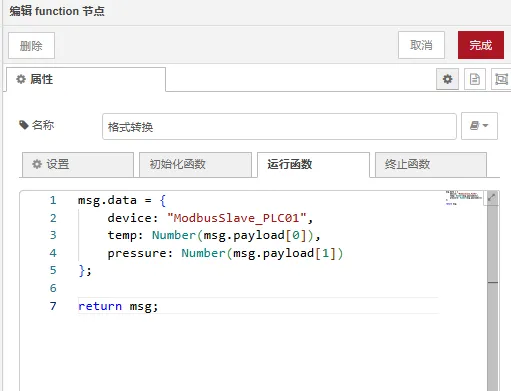Click line number 3 in the editor
This screenshot has height=391, width=511.
click(x=53, y=235)
